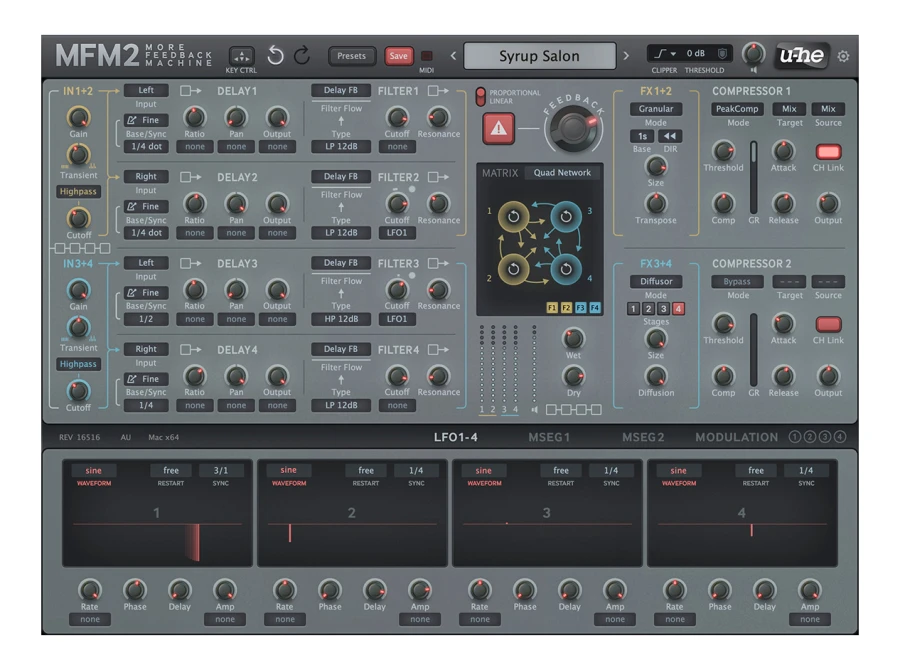Viewport: 900px width, 670px height.
Task: Click the undo arrow icon
Action: pos(276,56)
